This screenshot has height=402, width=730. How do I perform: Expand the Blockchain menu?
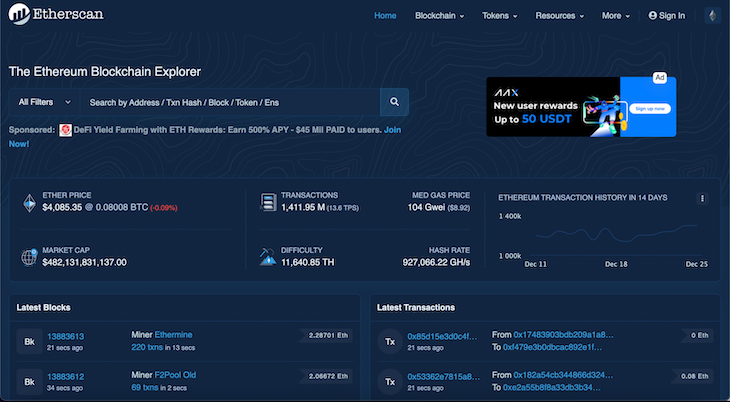[x=439, y=16]
